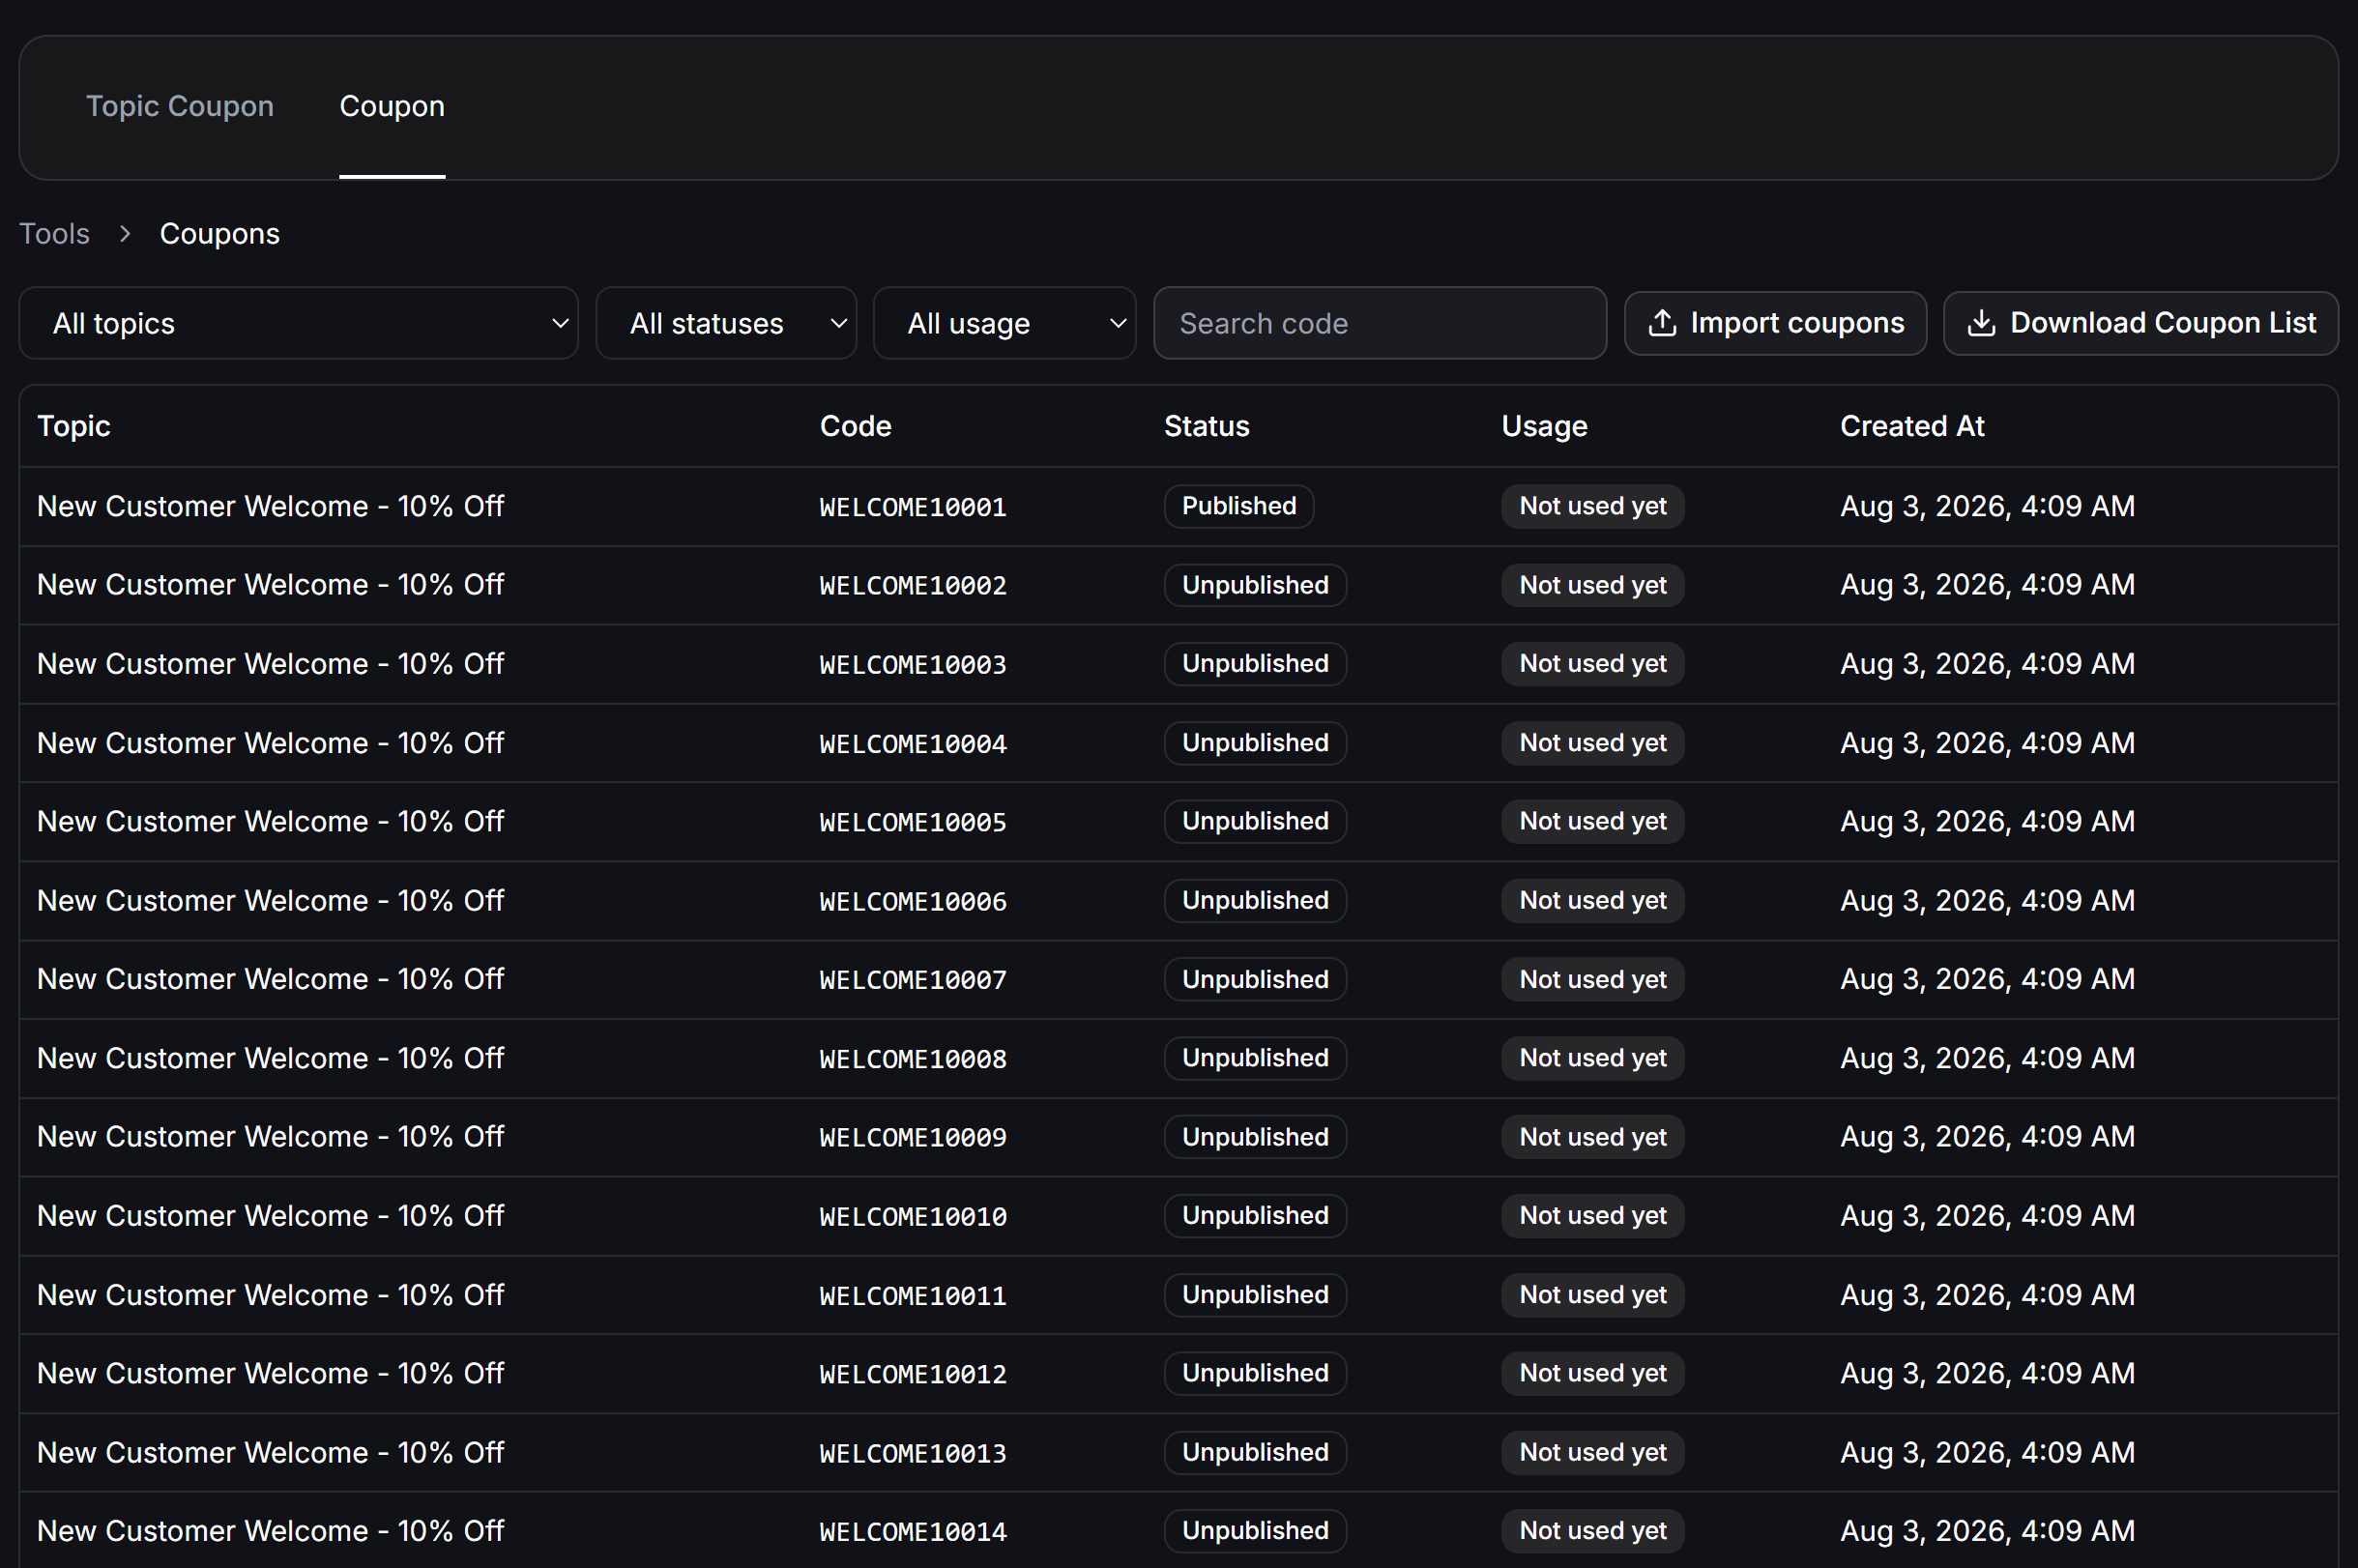The width and height of the screenshot is (2358, 1568).
Task: Click Not used yet badge for WELCOME10007
Action: coord(1592,979)
